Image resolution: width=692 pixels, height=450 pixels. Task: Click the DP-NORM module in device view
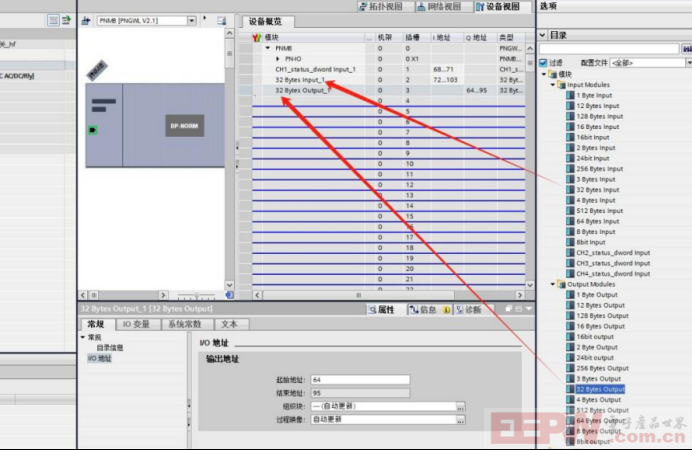[x=184, y=126]
